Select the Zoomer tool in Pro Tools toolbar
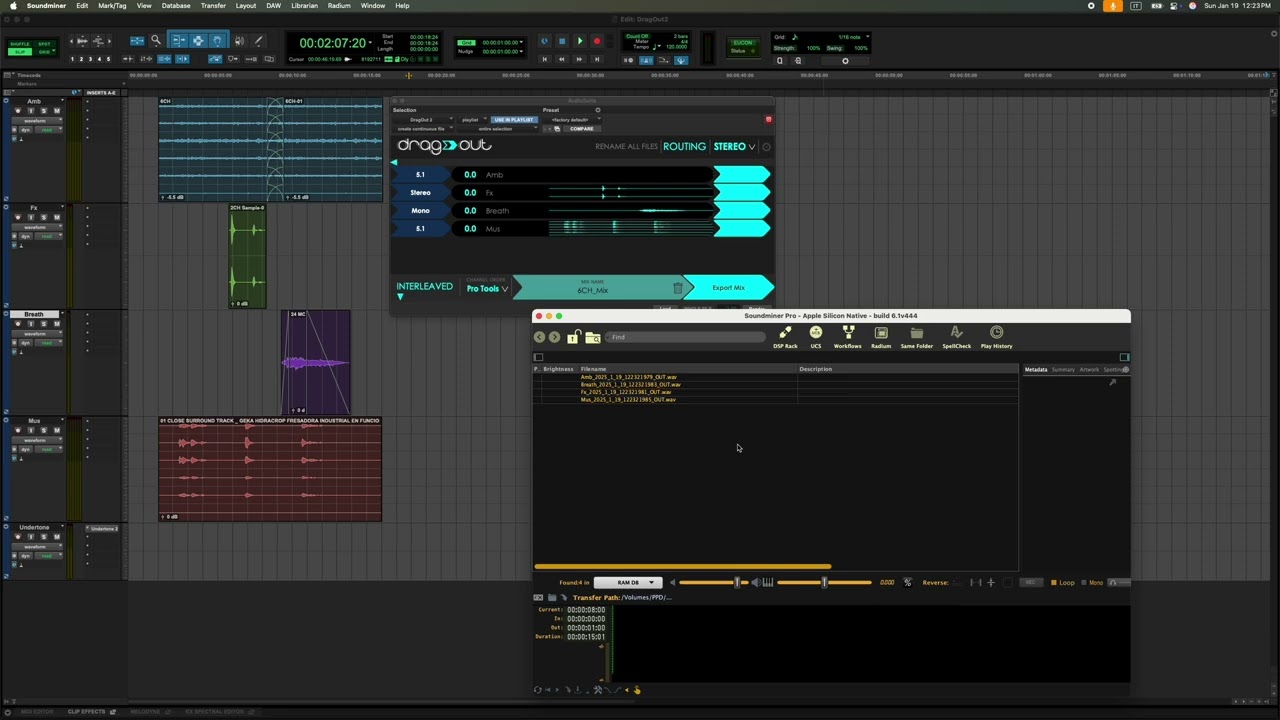Screen dimensions: 1280x720 coord(156,41)
